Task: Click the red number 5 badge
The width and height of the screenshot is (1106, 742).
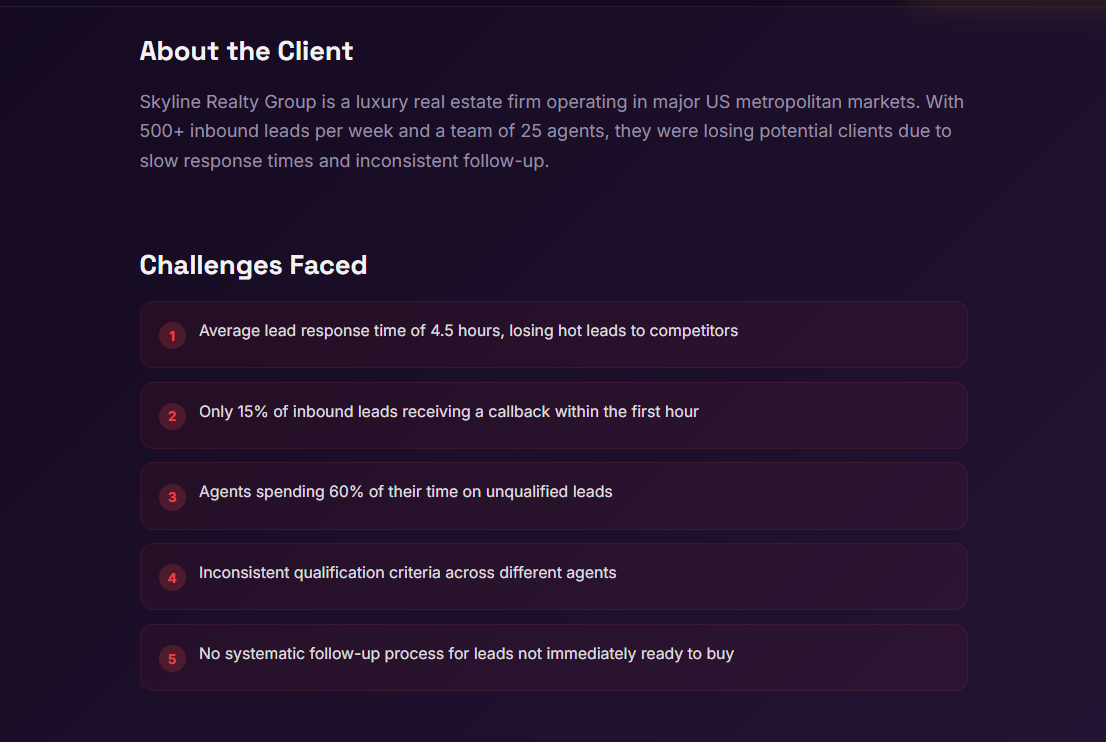Action: click(172, 659)
